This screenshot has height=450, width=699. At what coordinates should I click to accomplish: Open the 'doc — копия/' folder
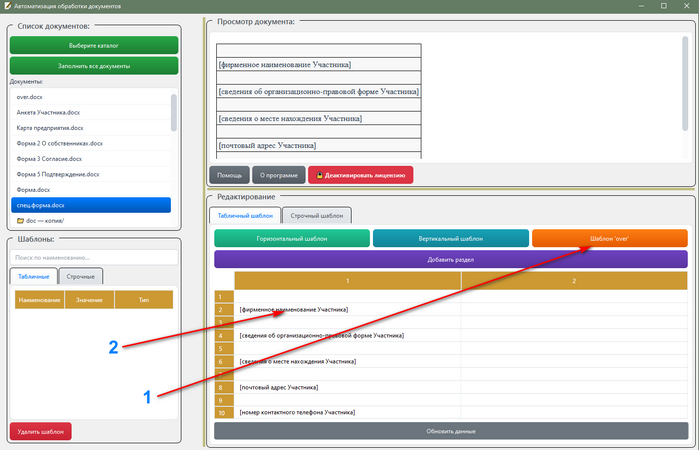tap(90, 220)
